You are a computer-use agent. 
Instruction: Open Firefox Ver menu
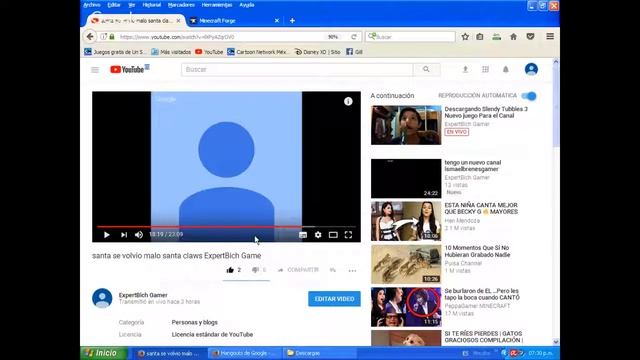[131, 5]
